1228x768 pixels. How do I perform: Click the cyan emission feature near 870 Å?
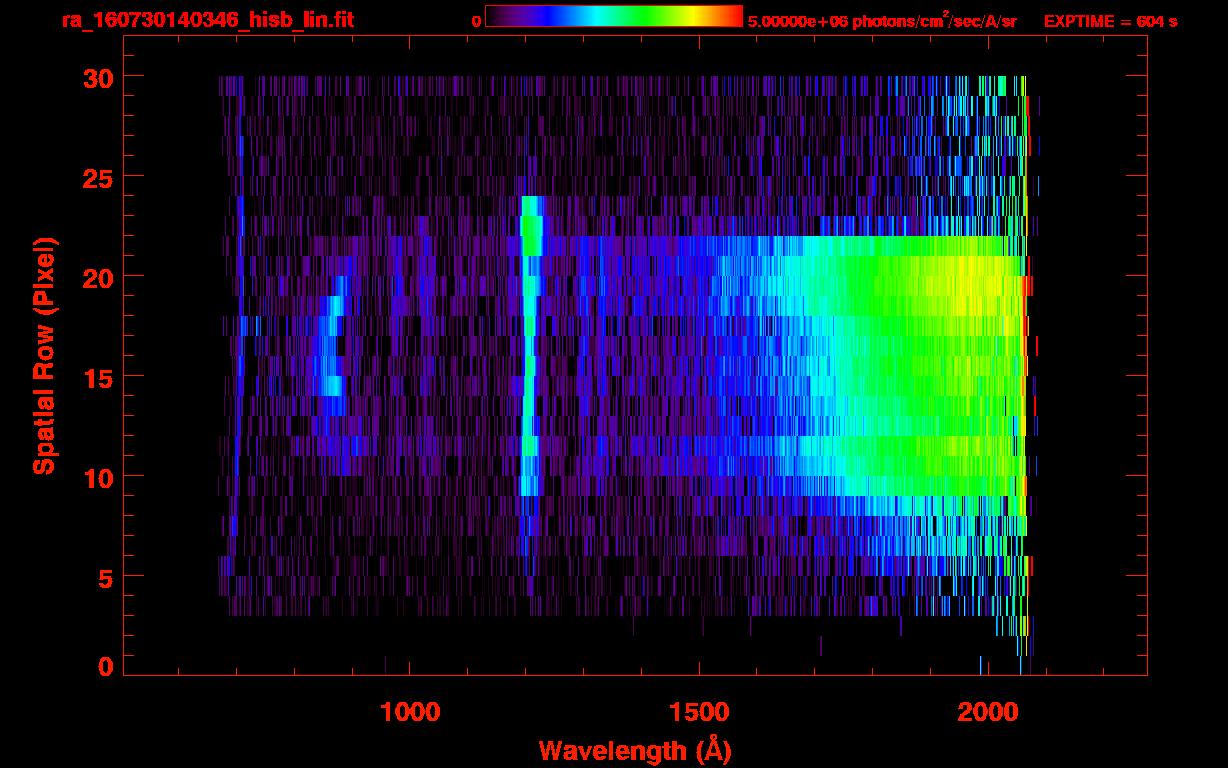pyautogui.click(x=332, y=385)
